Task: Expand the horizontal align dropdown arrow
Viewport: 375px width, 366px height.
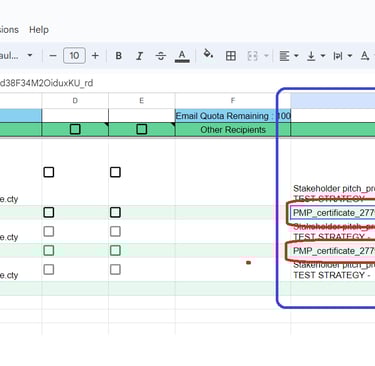Action: click(x=296, y=56)
